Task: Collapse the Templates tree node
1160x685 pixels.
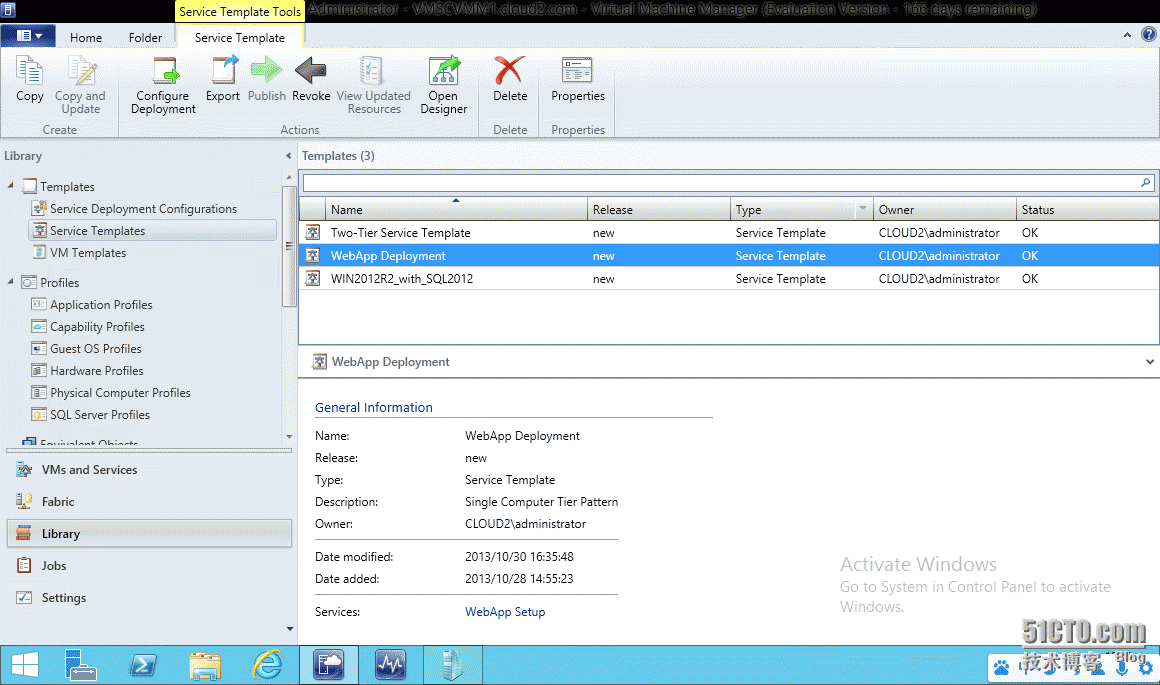Action: pos(10,186)
